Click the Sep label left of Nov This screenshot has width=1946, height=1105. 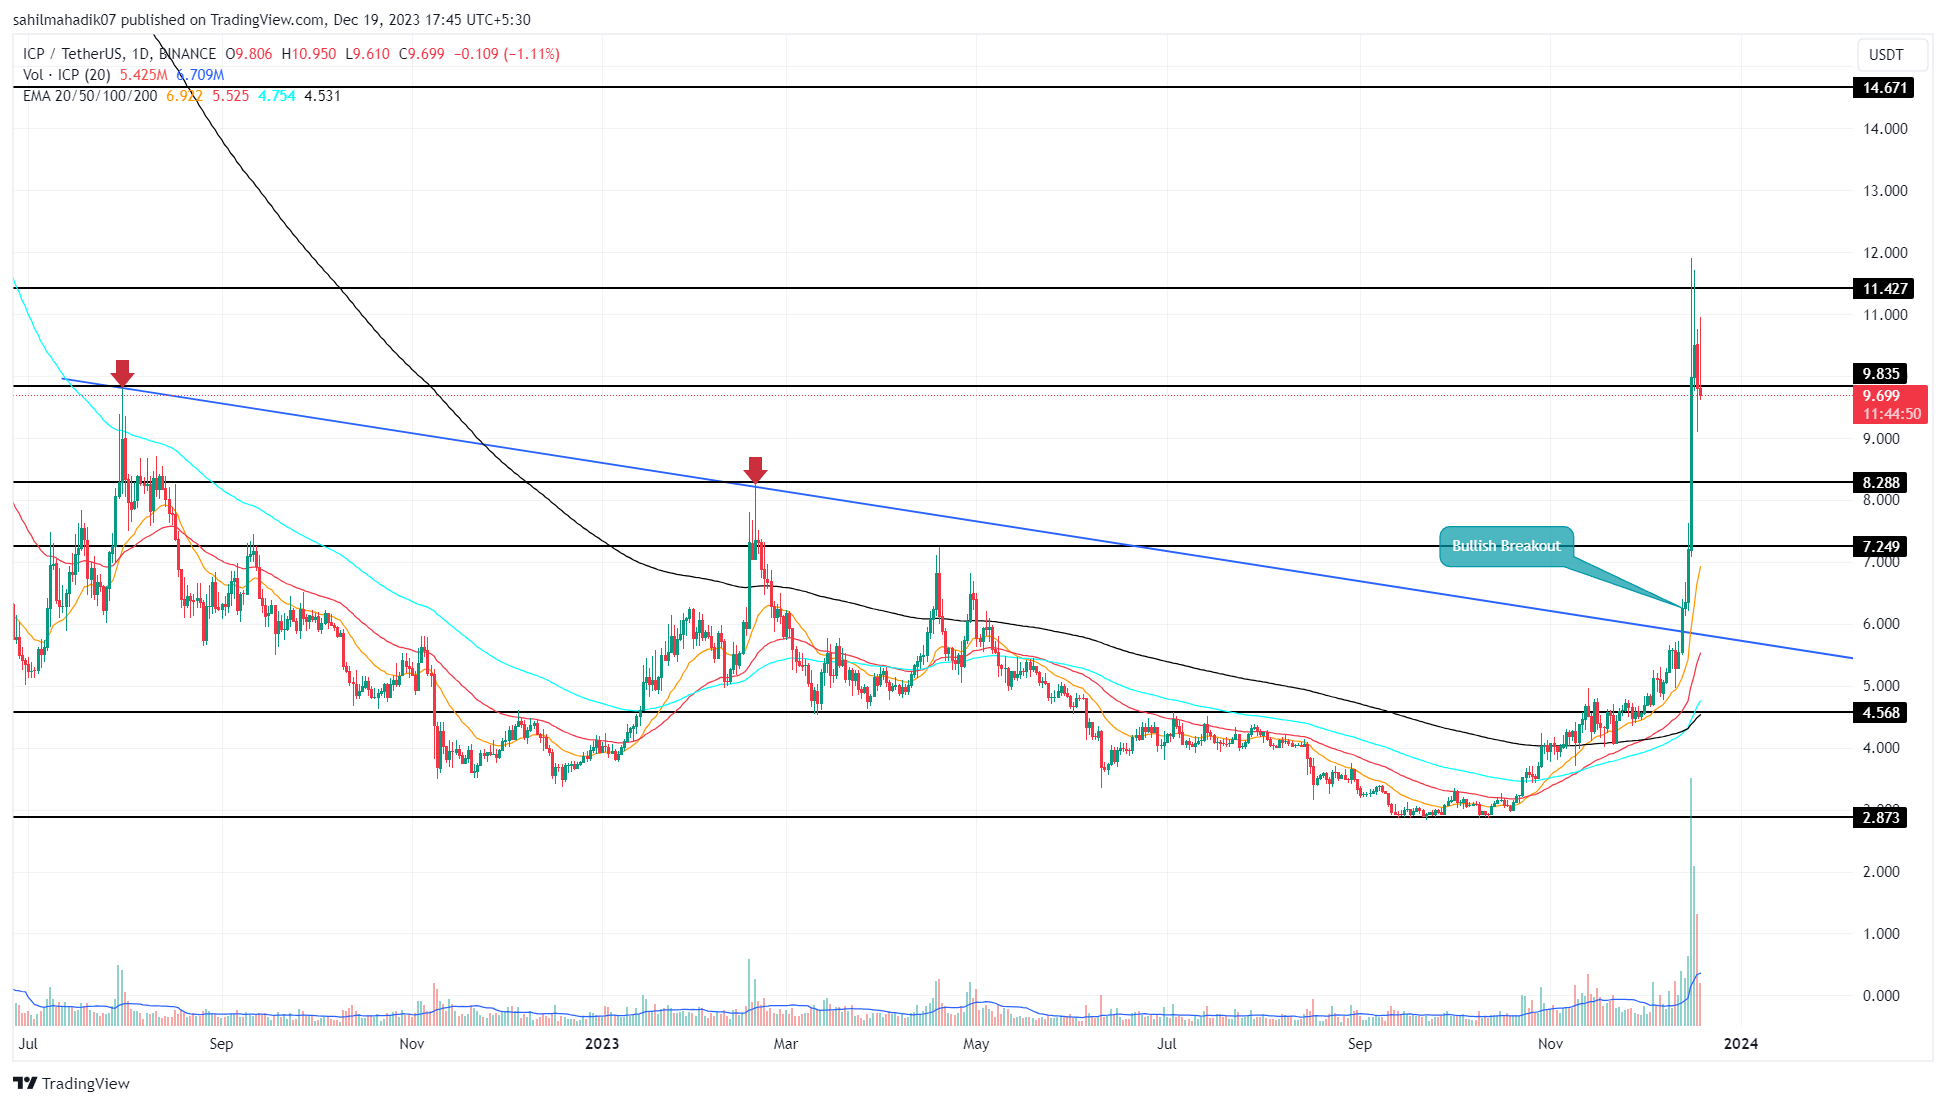point(221,1044)
